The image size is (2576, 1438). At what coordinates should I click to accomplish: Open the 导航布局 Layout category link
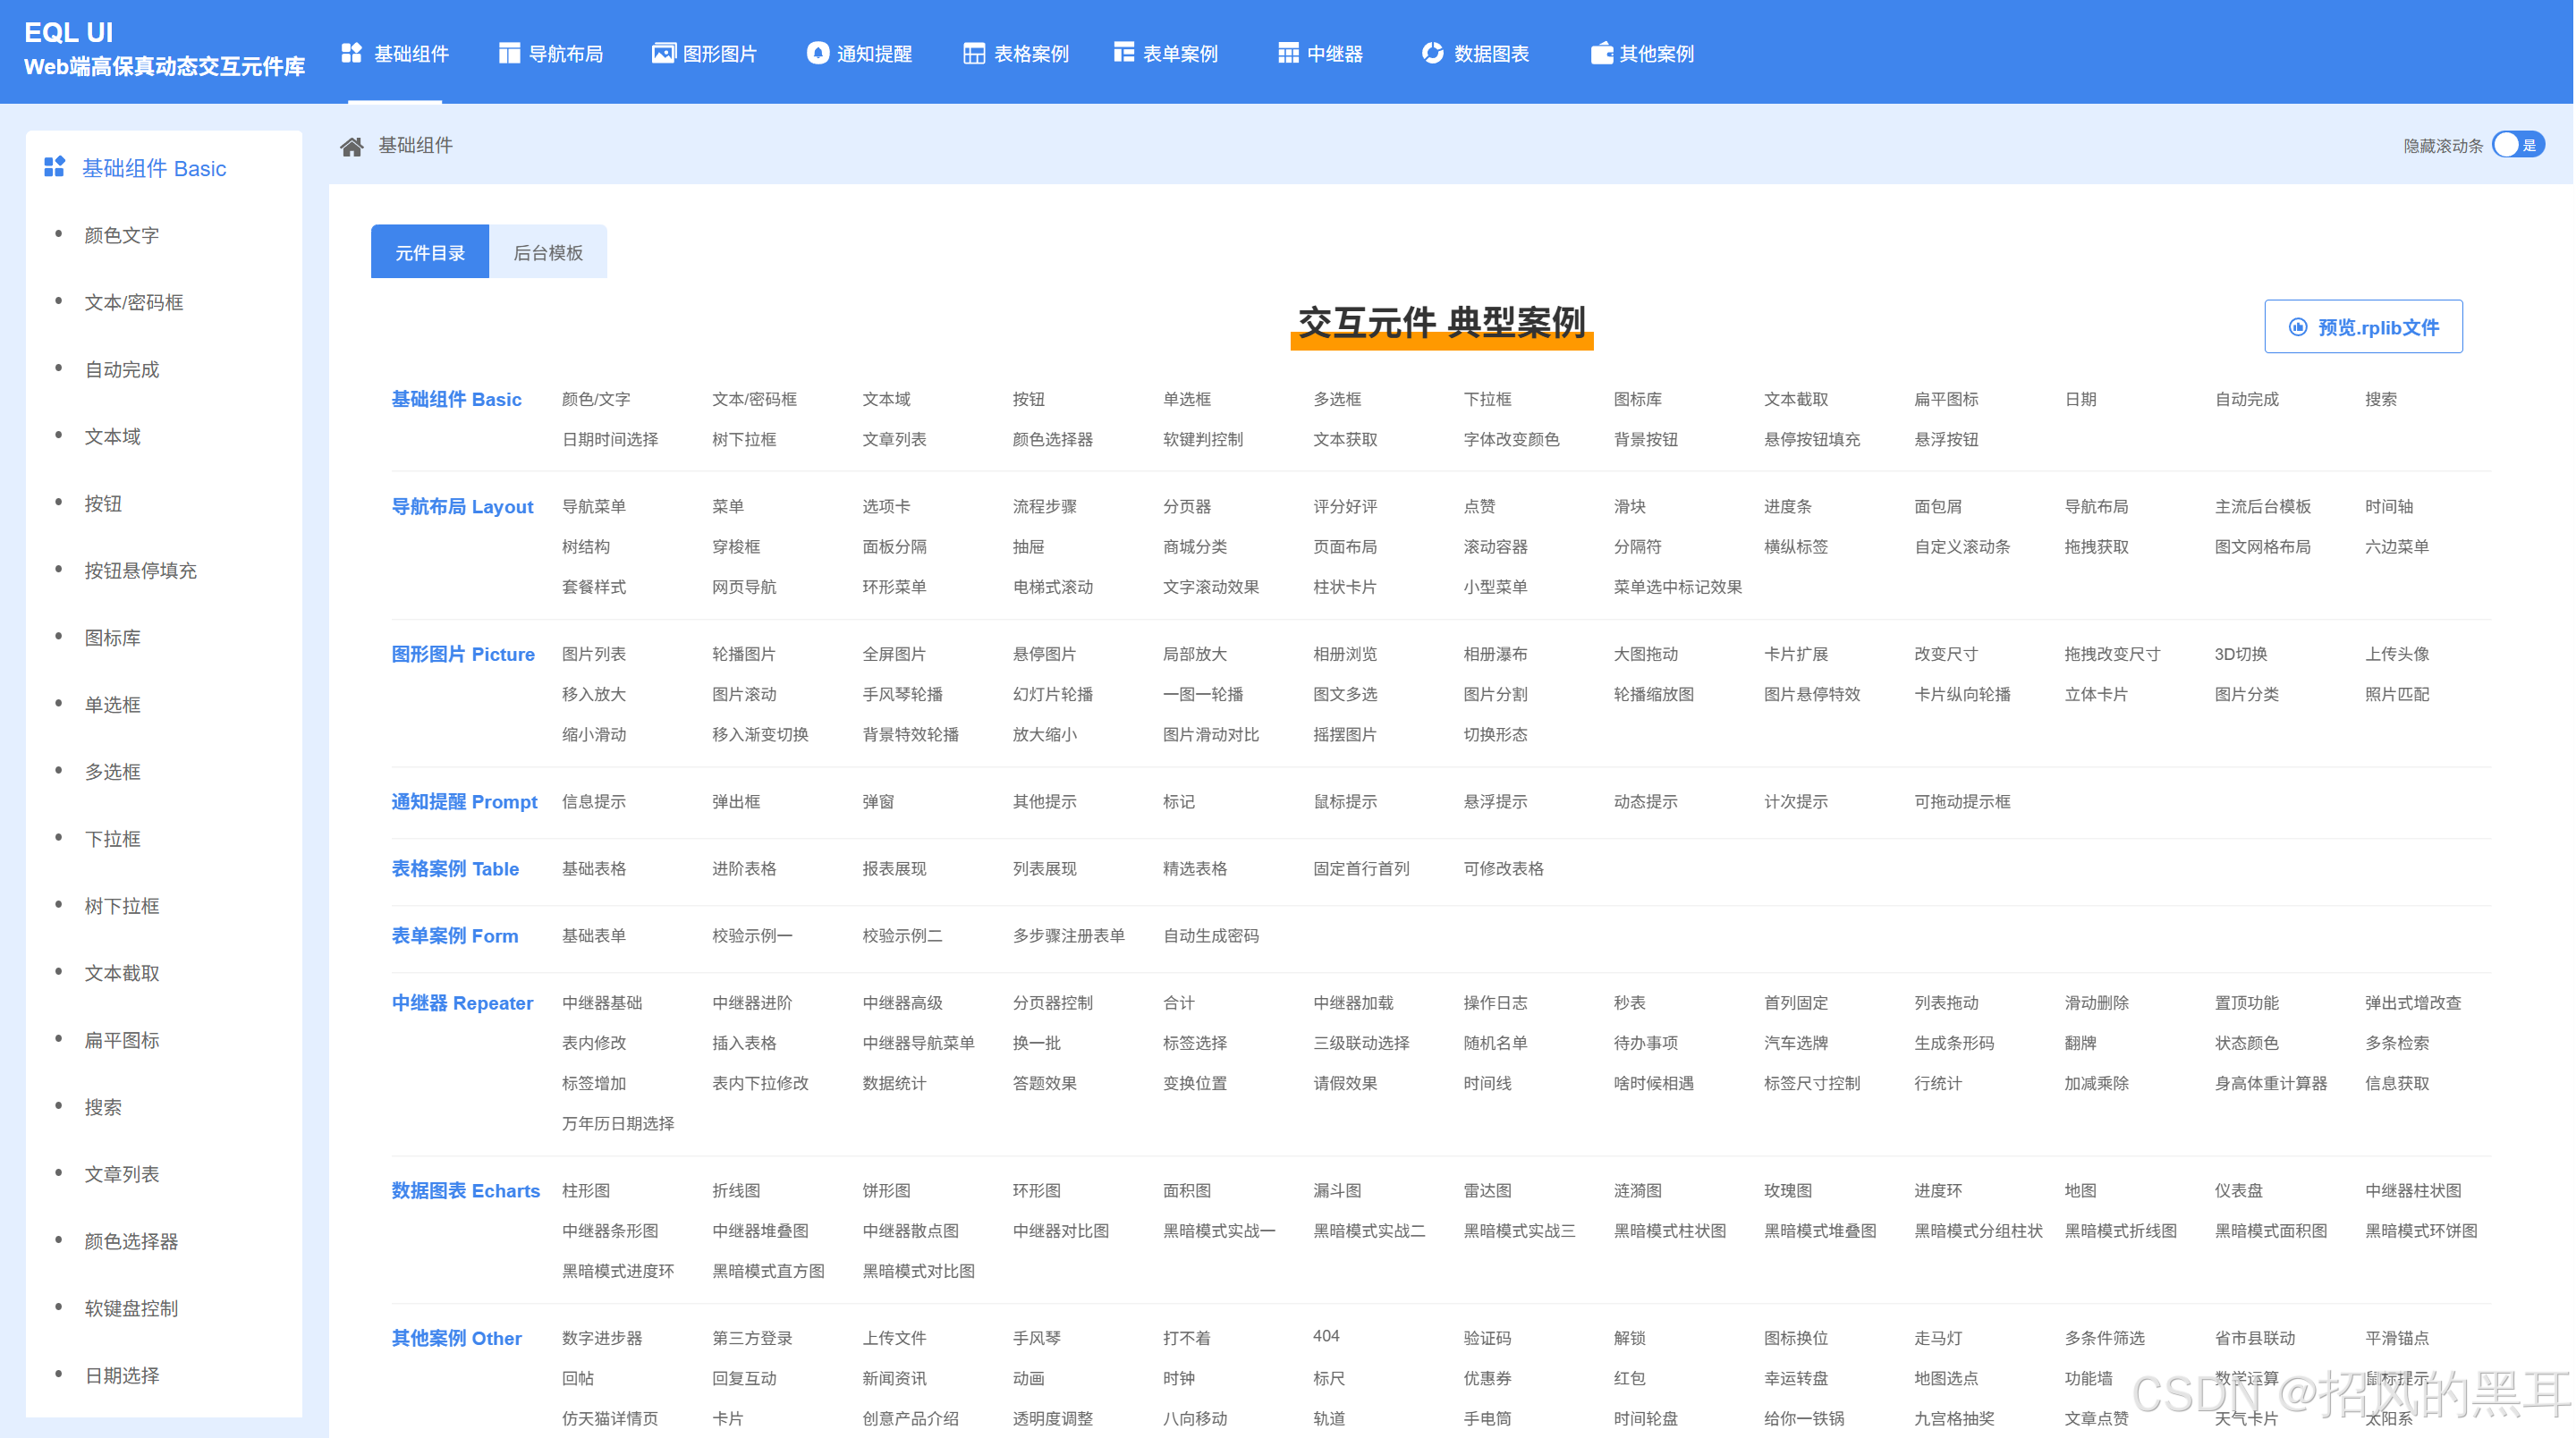(x=462, y=507)
